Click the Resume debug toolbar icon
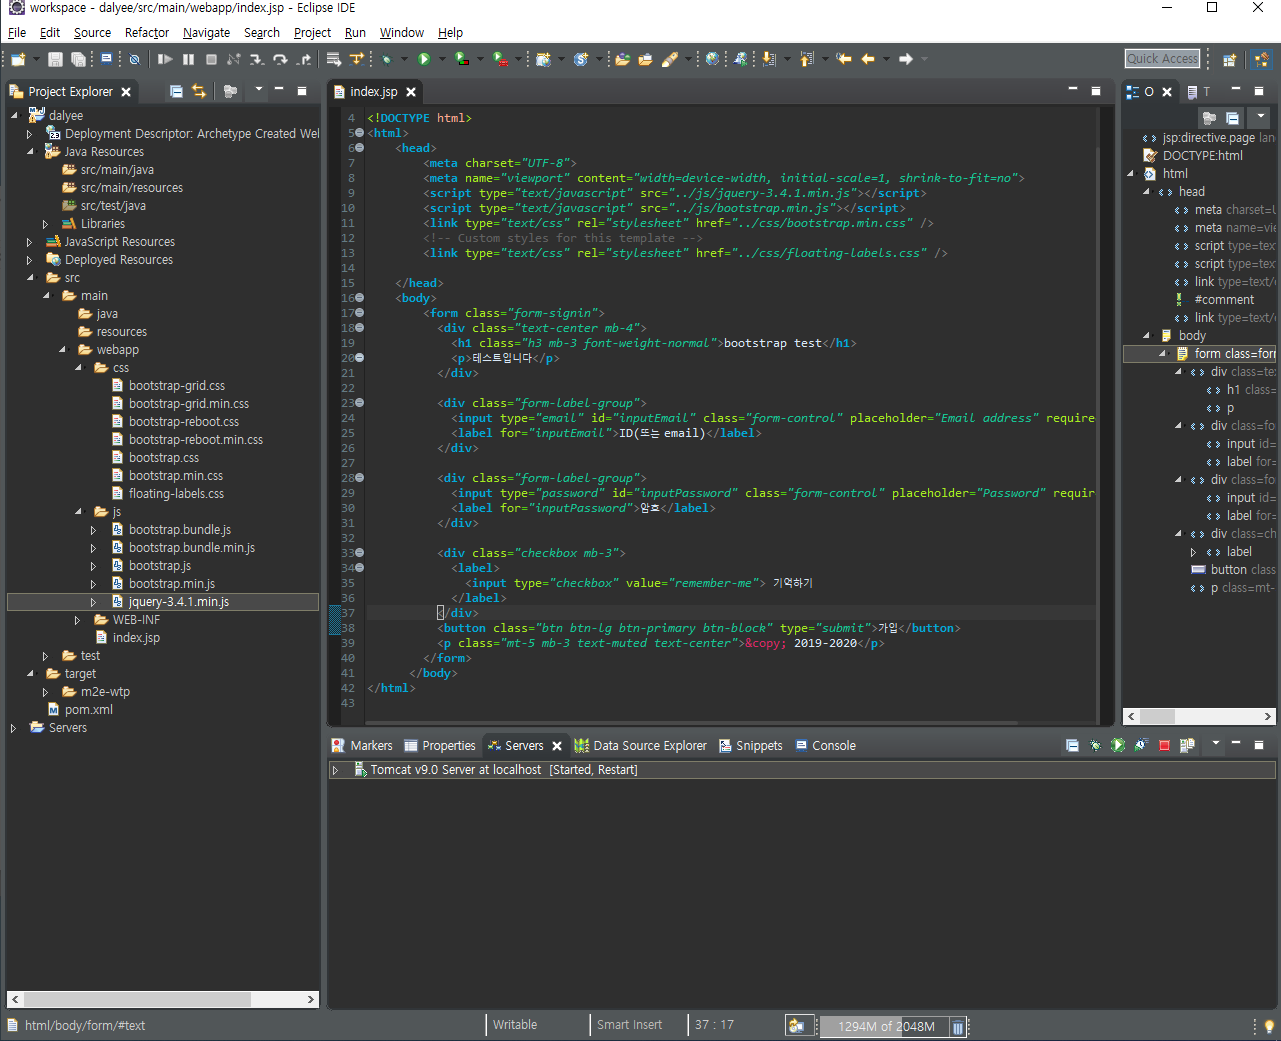 coord(165,59)
